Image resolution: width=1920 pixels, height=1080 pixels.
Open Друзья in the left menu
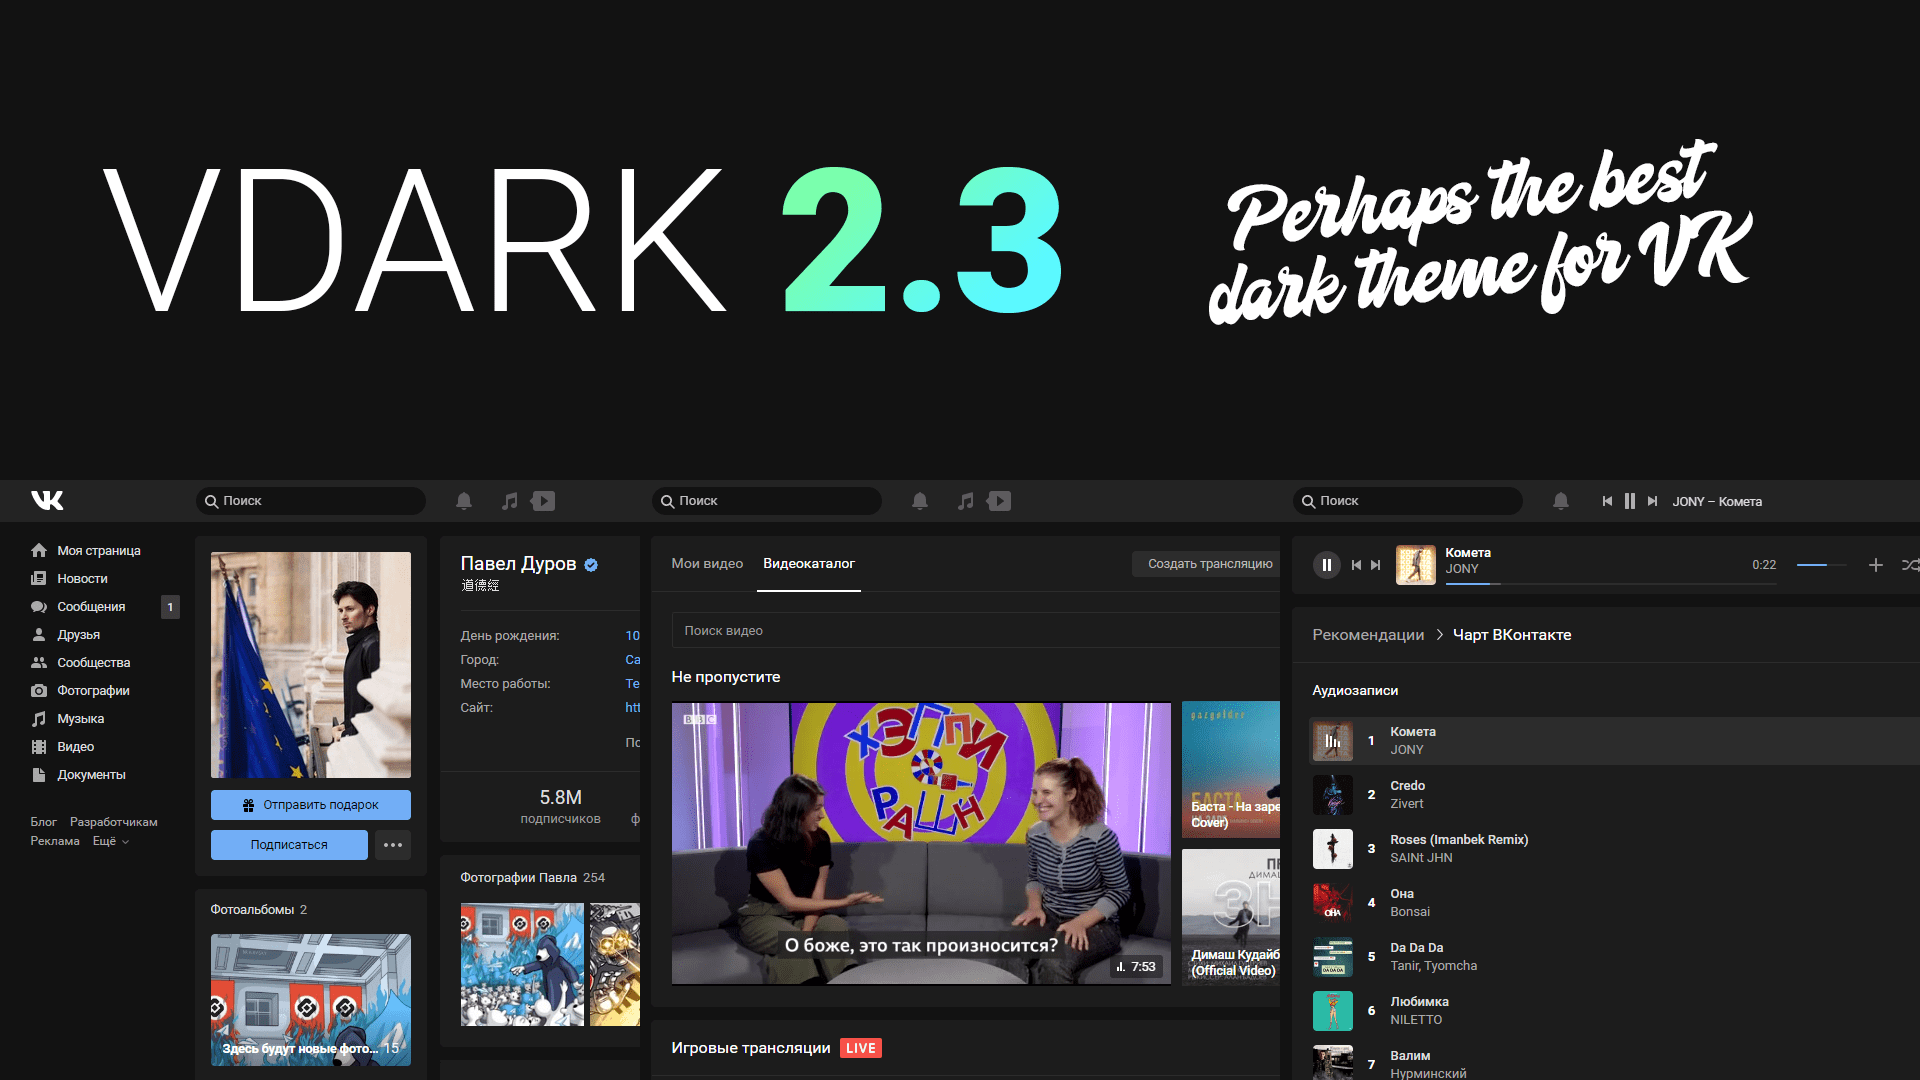click(78, 635)
